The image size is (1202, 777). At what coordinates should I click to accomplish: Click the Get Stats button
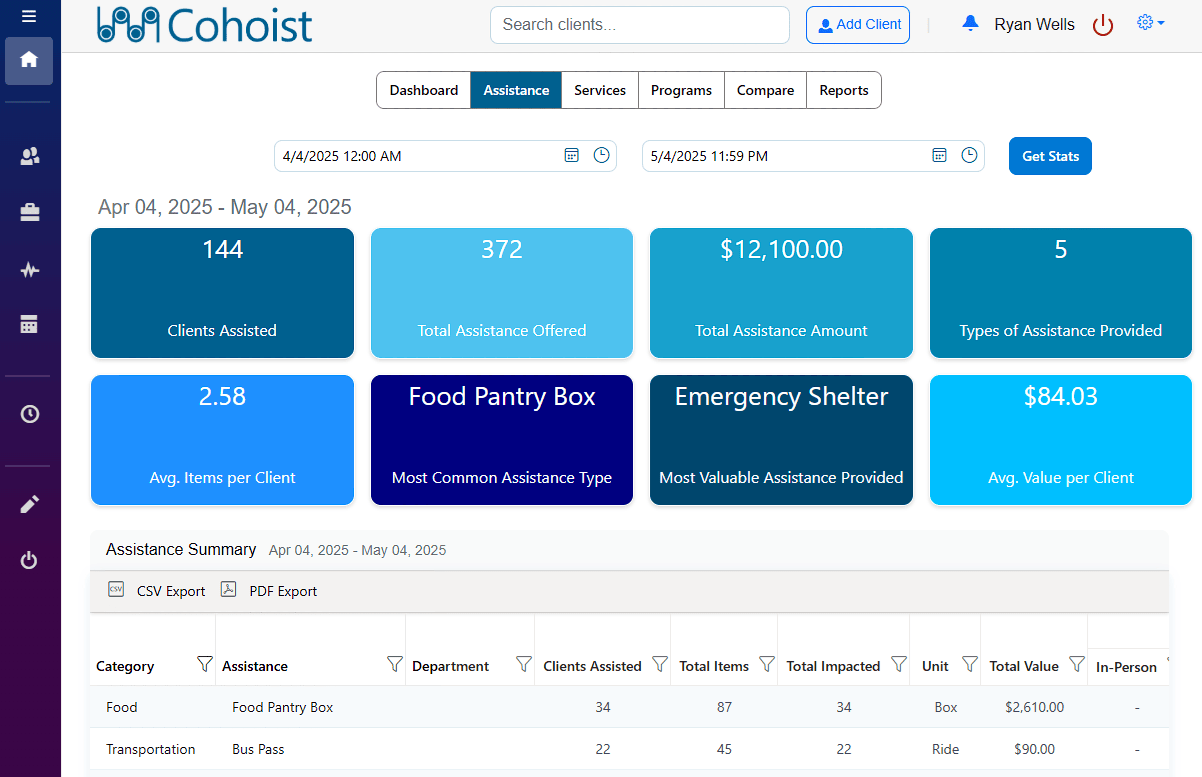pos(1050,156)
